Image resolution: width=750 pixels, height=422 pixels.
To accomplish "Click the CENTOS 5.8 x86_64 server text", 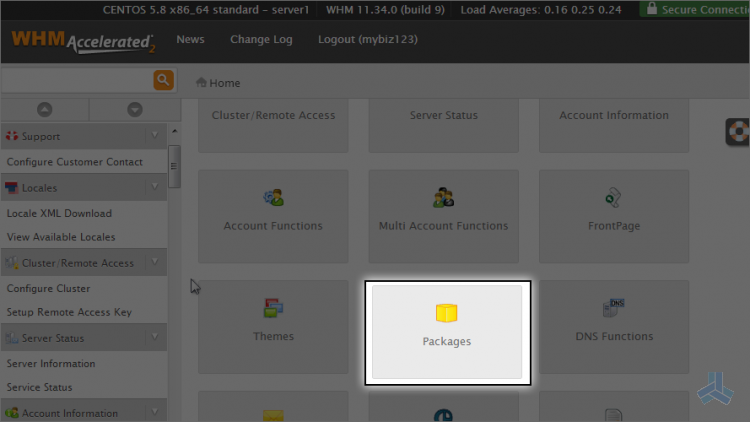I will [206, 10].
